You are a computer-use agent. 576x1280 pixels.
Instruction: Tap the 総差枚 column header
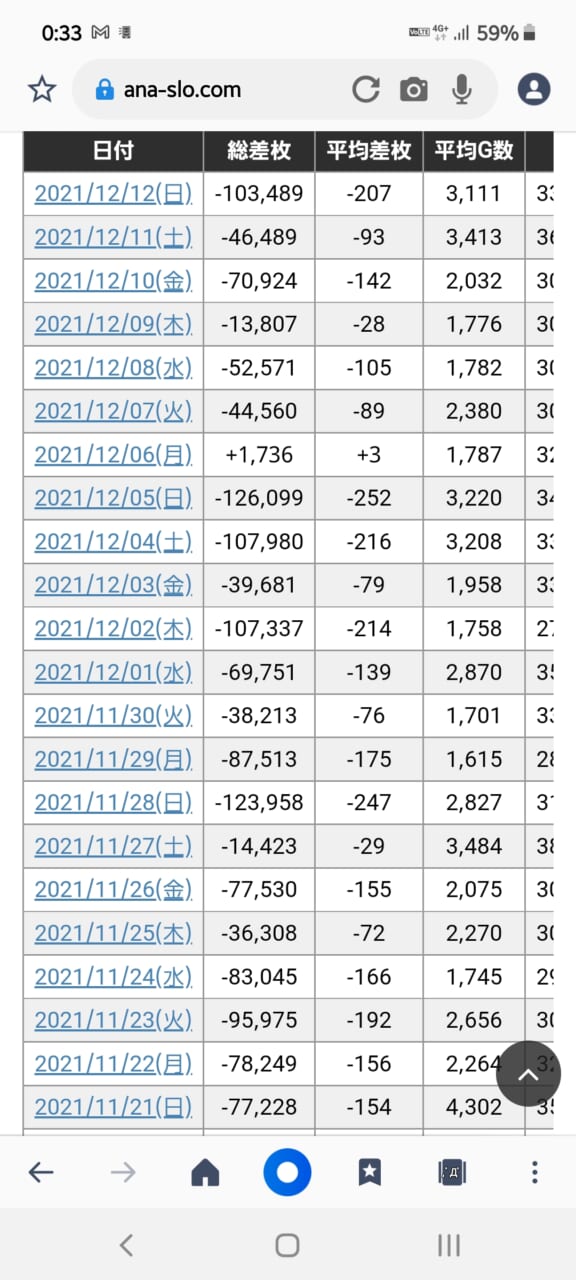click(x=259, y=151)
